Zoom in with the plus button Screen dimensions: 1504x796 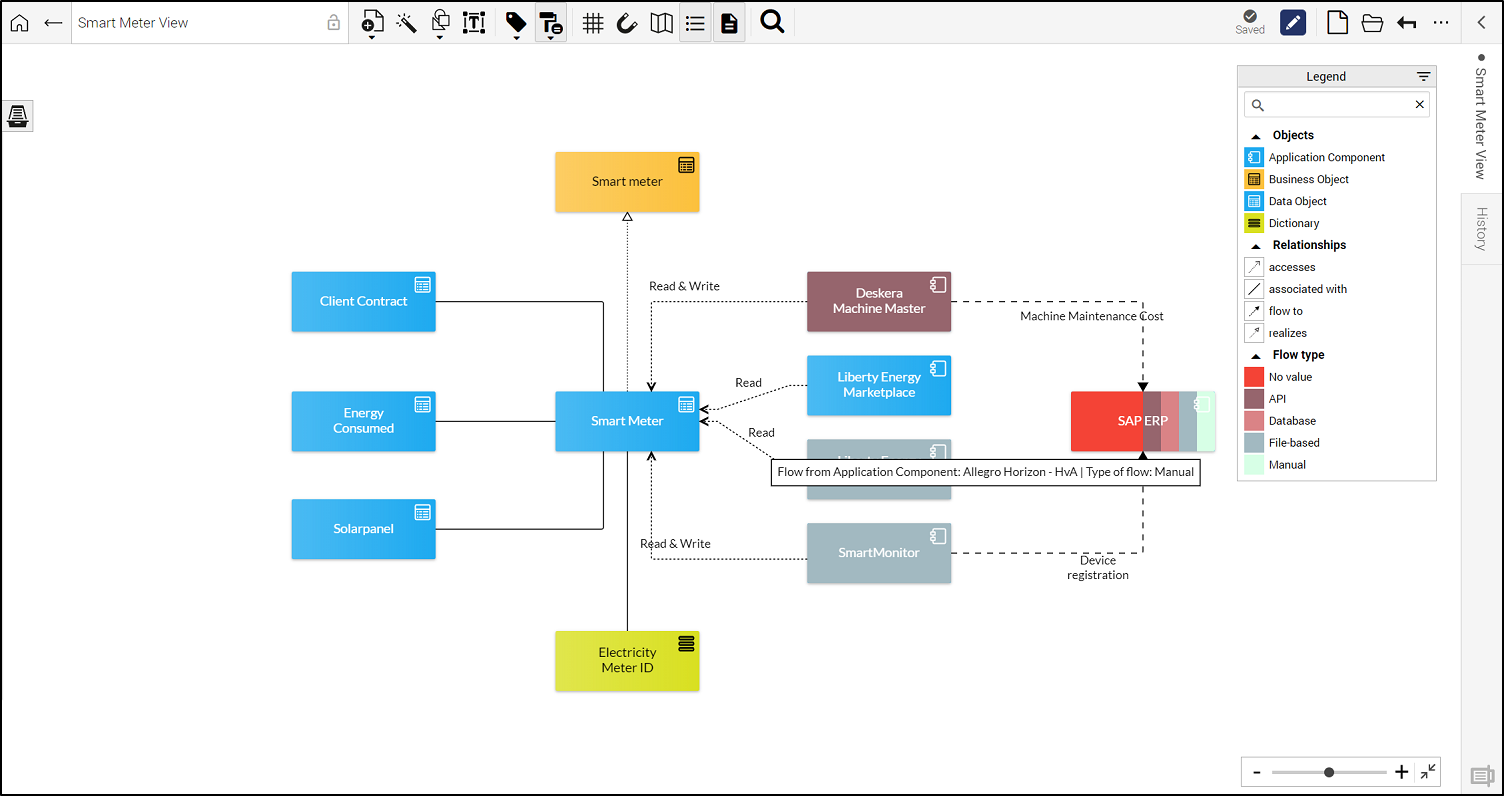coord(1401,772)
